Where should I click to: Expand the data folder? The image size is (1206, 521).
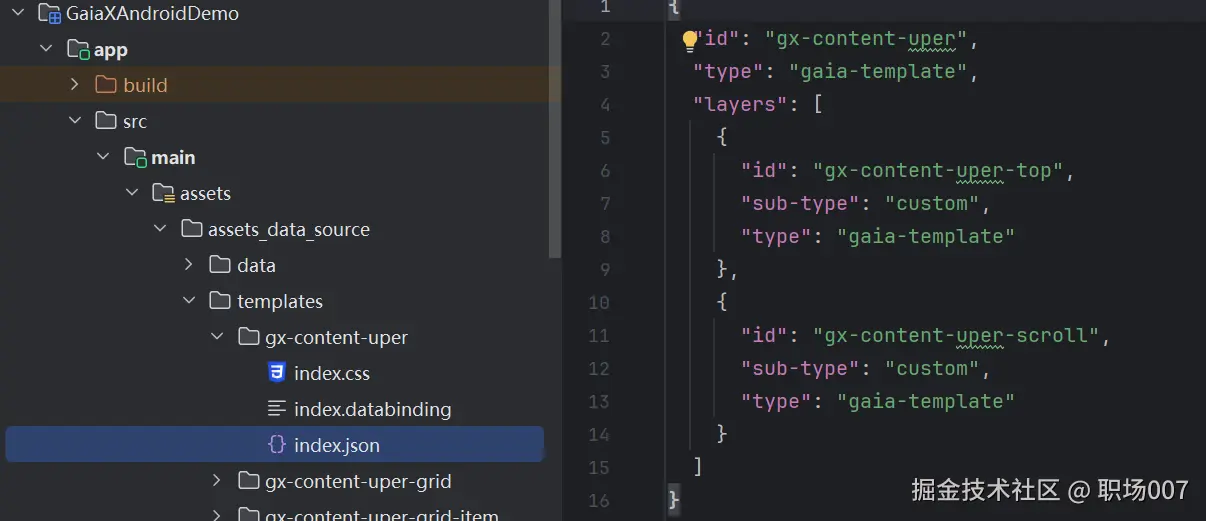(x=189, y=265)
